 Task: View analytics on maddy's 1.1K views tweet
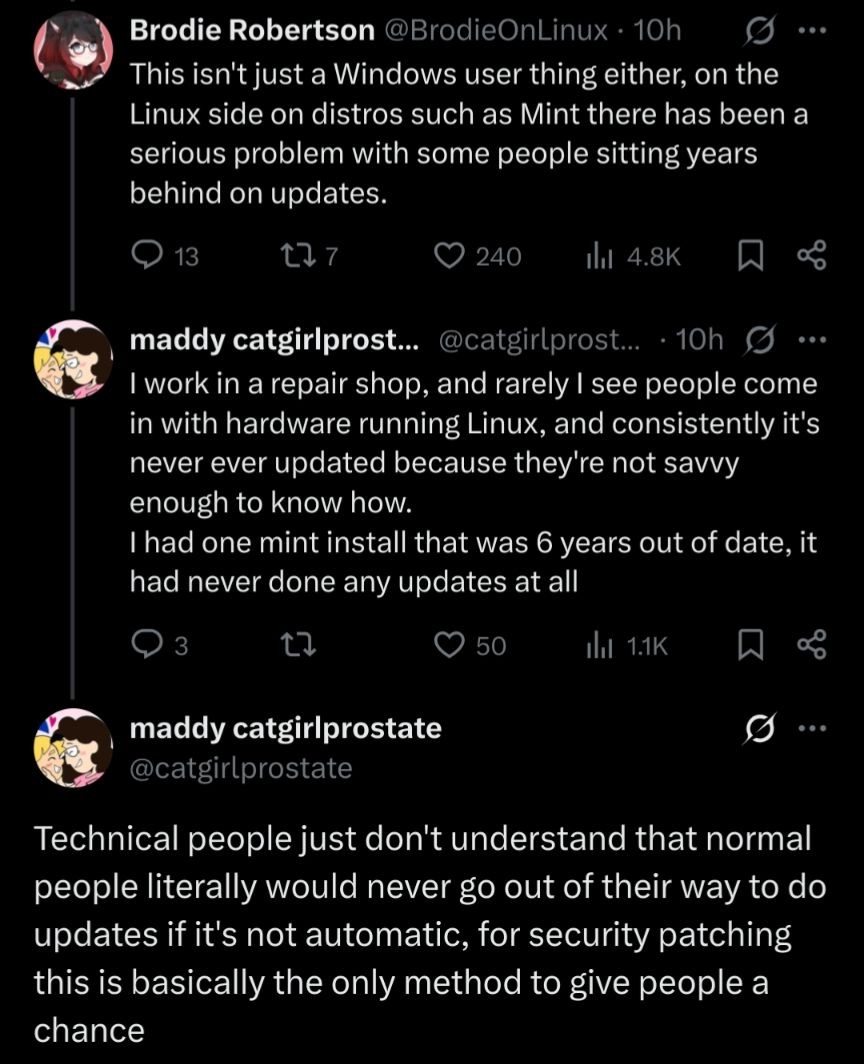click(x=599, y=647)
